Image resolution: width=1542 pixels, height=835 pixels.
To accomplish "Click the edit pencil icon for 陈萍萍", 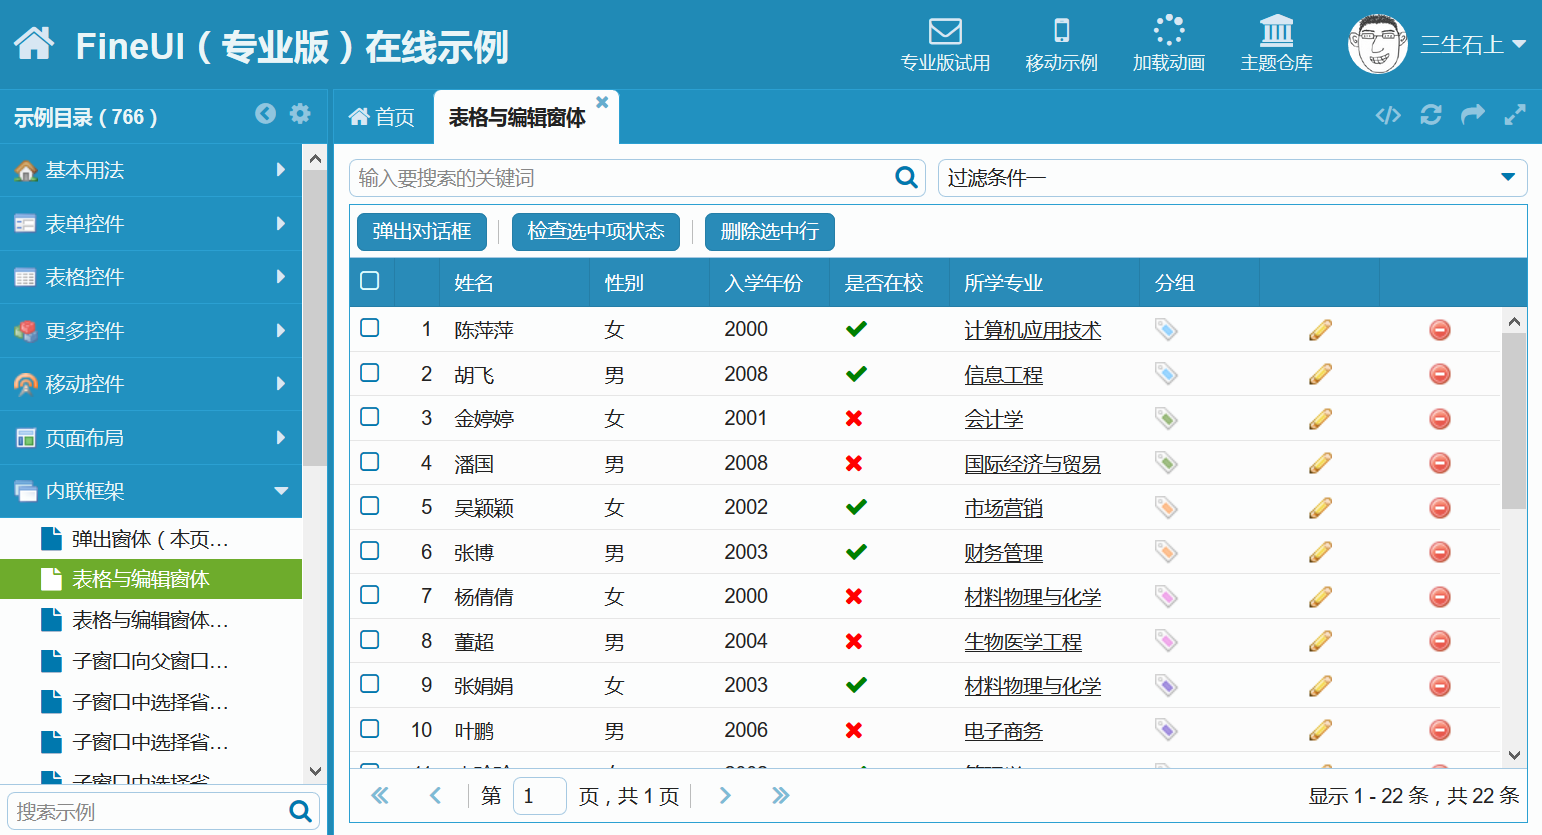I will click(1320, 330).
